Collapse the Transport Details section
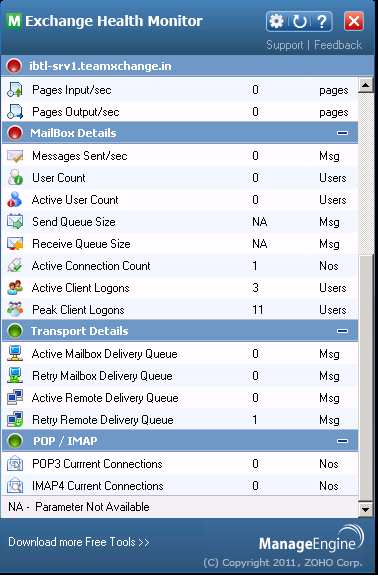The width and height of the screenshot is (378, 576). [342, 331]
